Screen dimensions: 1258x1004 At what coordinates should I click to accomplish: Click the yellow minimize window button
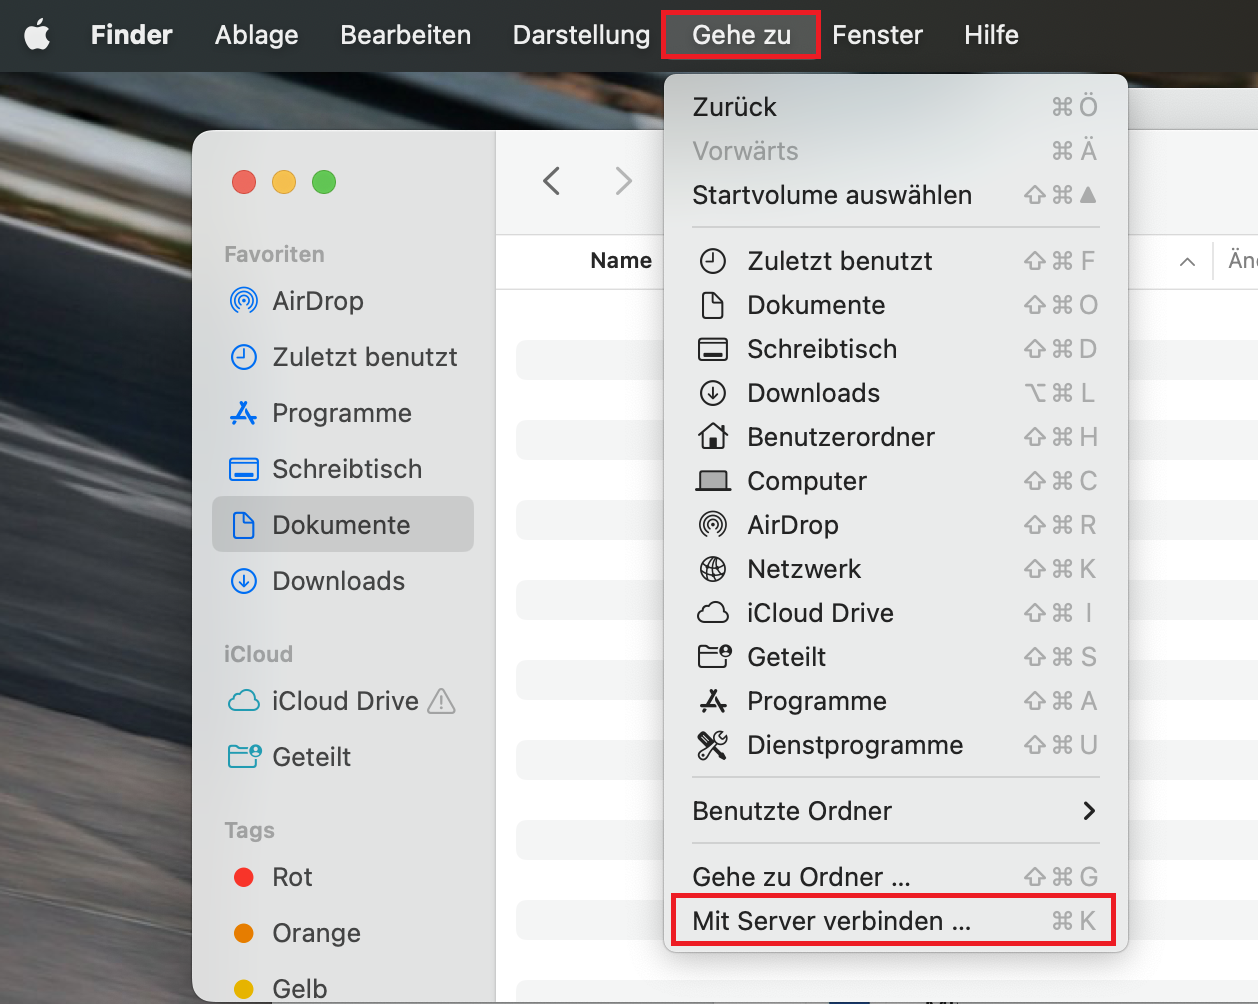tap(284, 182)
